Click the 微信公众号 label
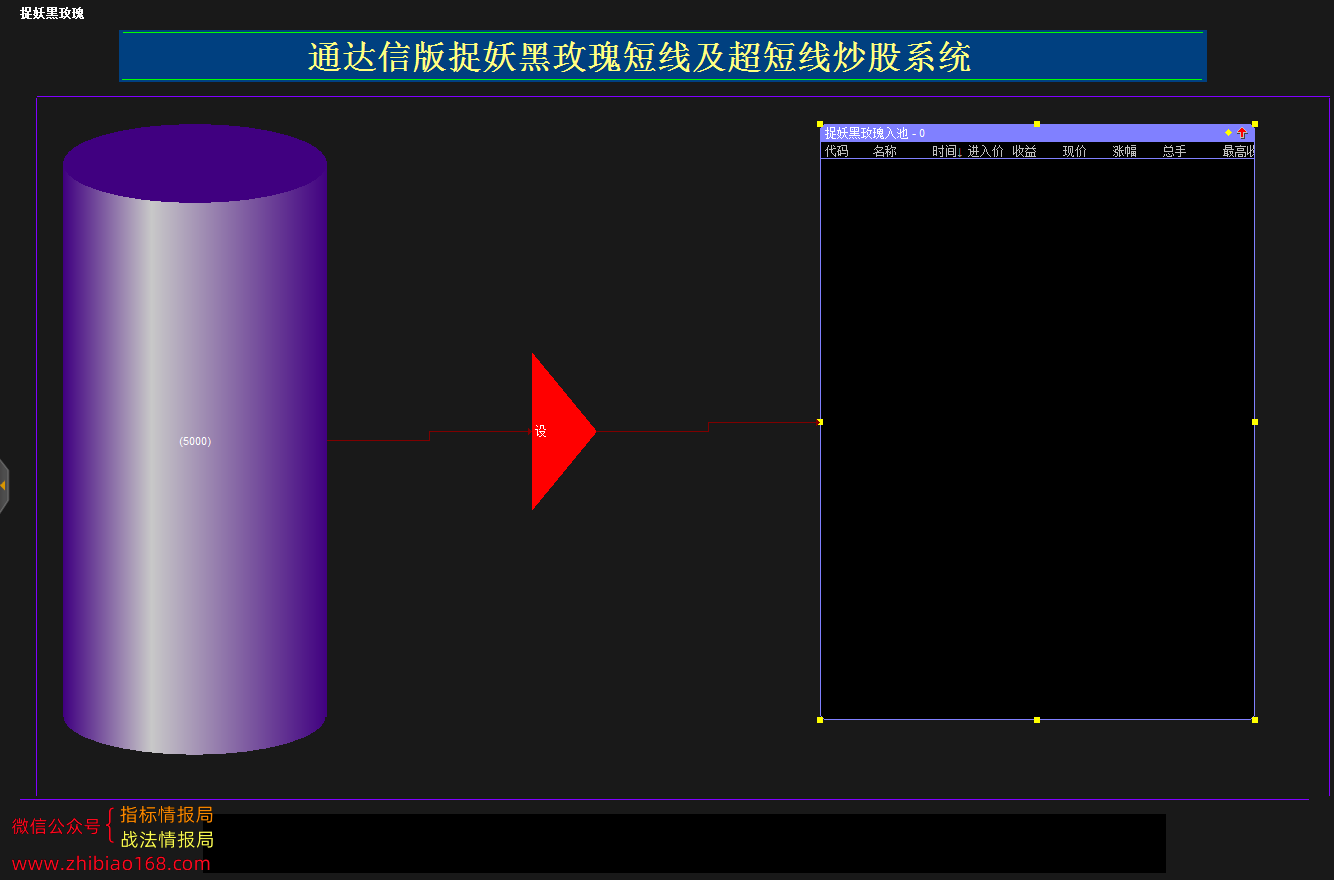The image size is (1334, 880). pos(56,826)
